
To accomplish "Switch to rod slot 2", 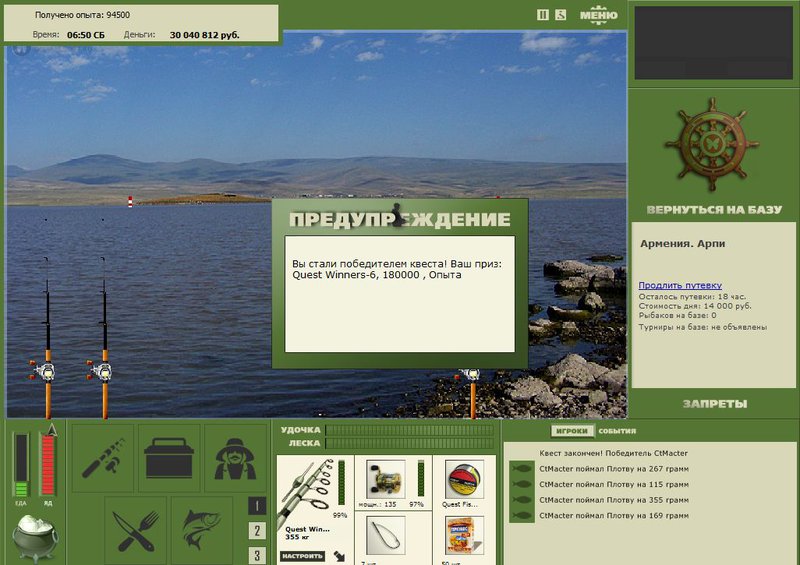I will pyautogui.click(x=257, y=530).
